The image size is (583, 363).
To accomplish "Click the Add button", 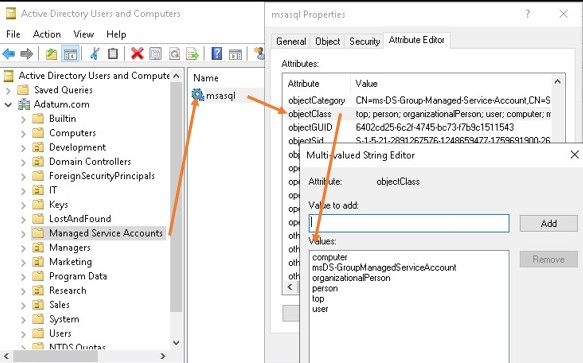I will click(x=548, y=224).
